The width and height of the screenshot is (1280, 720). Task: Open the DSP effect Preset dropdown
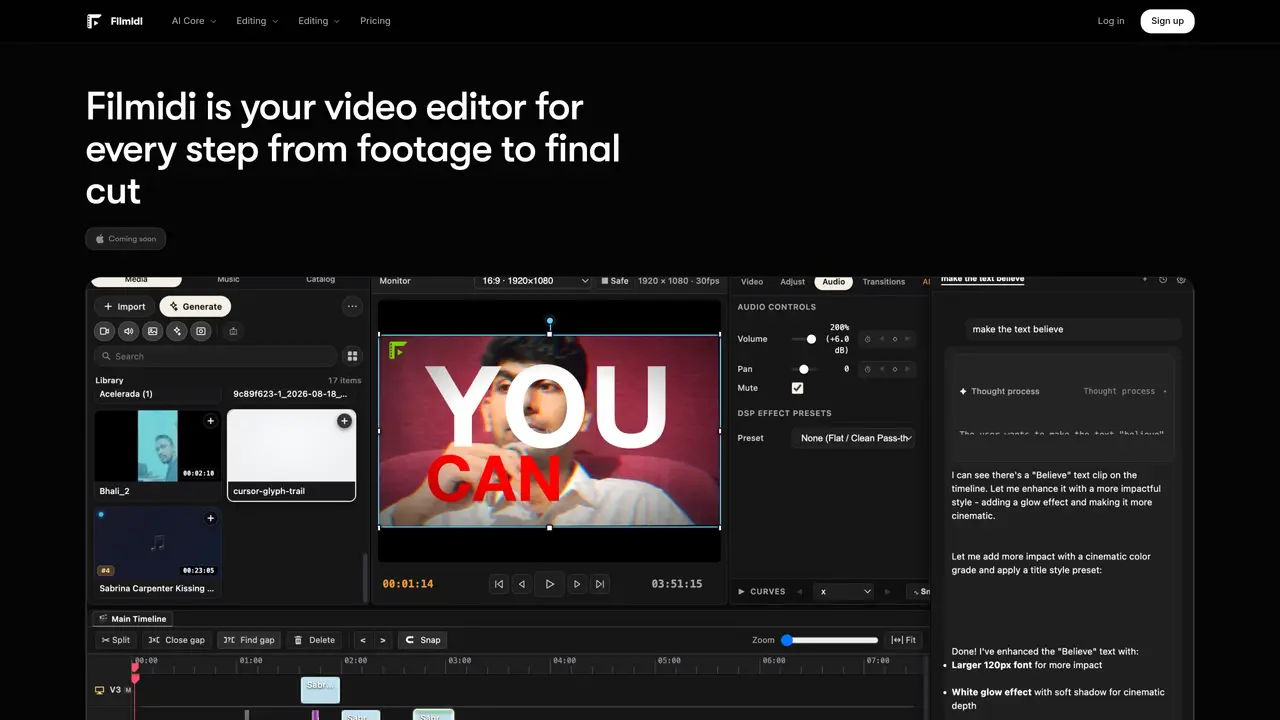click(855, 438)
